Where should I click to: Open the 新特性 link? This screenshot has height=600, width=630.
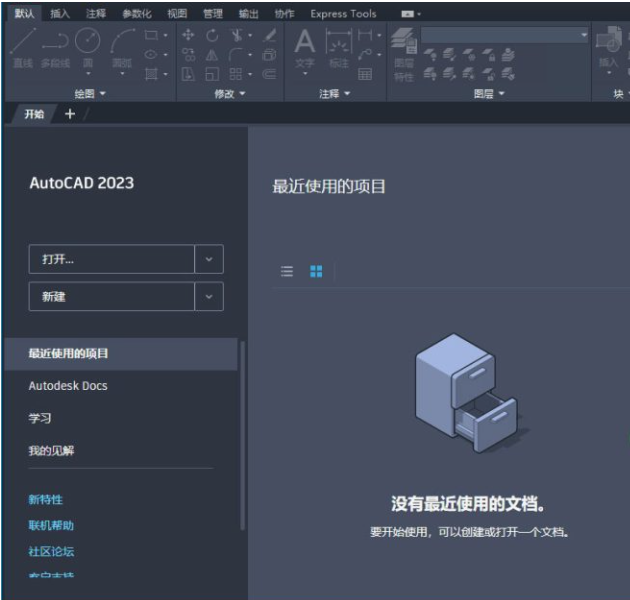(x=46, y=500)
